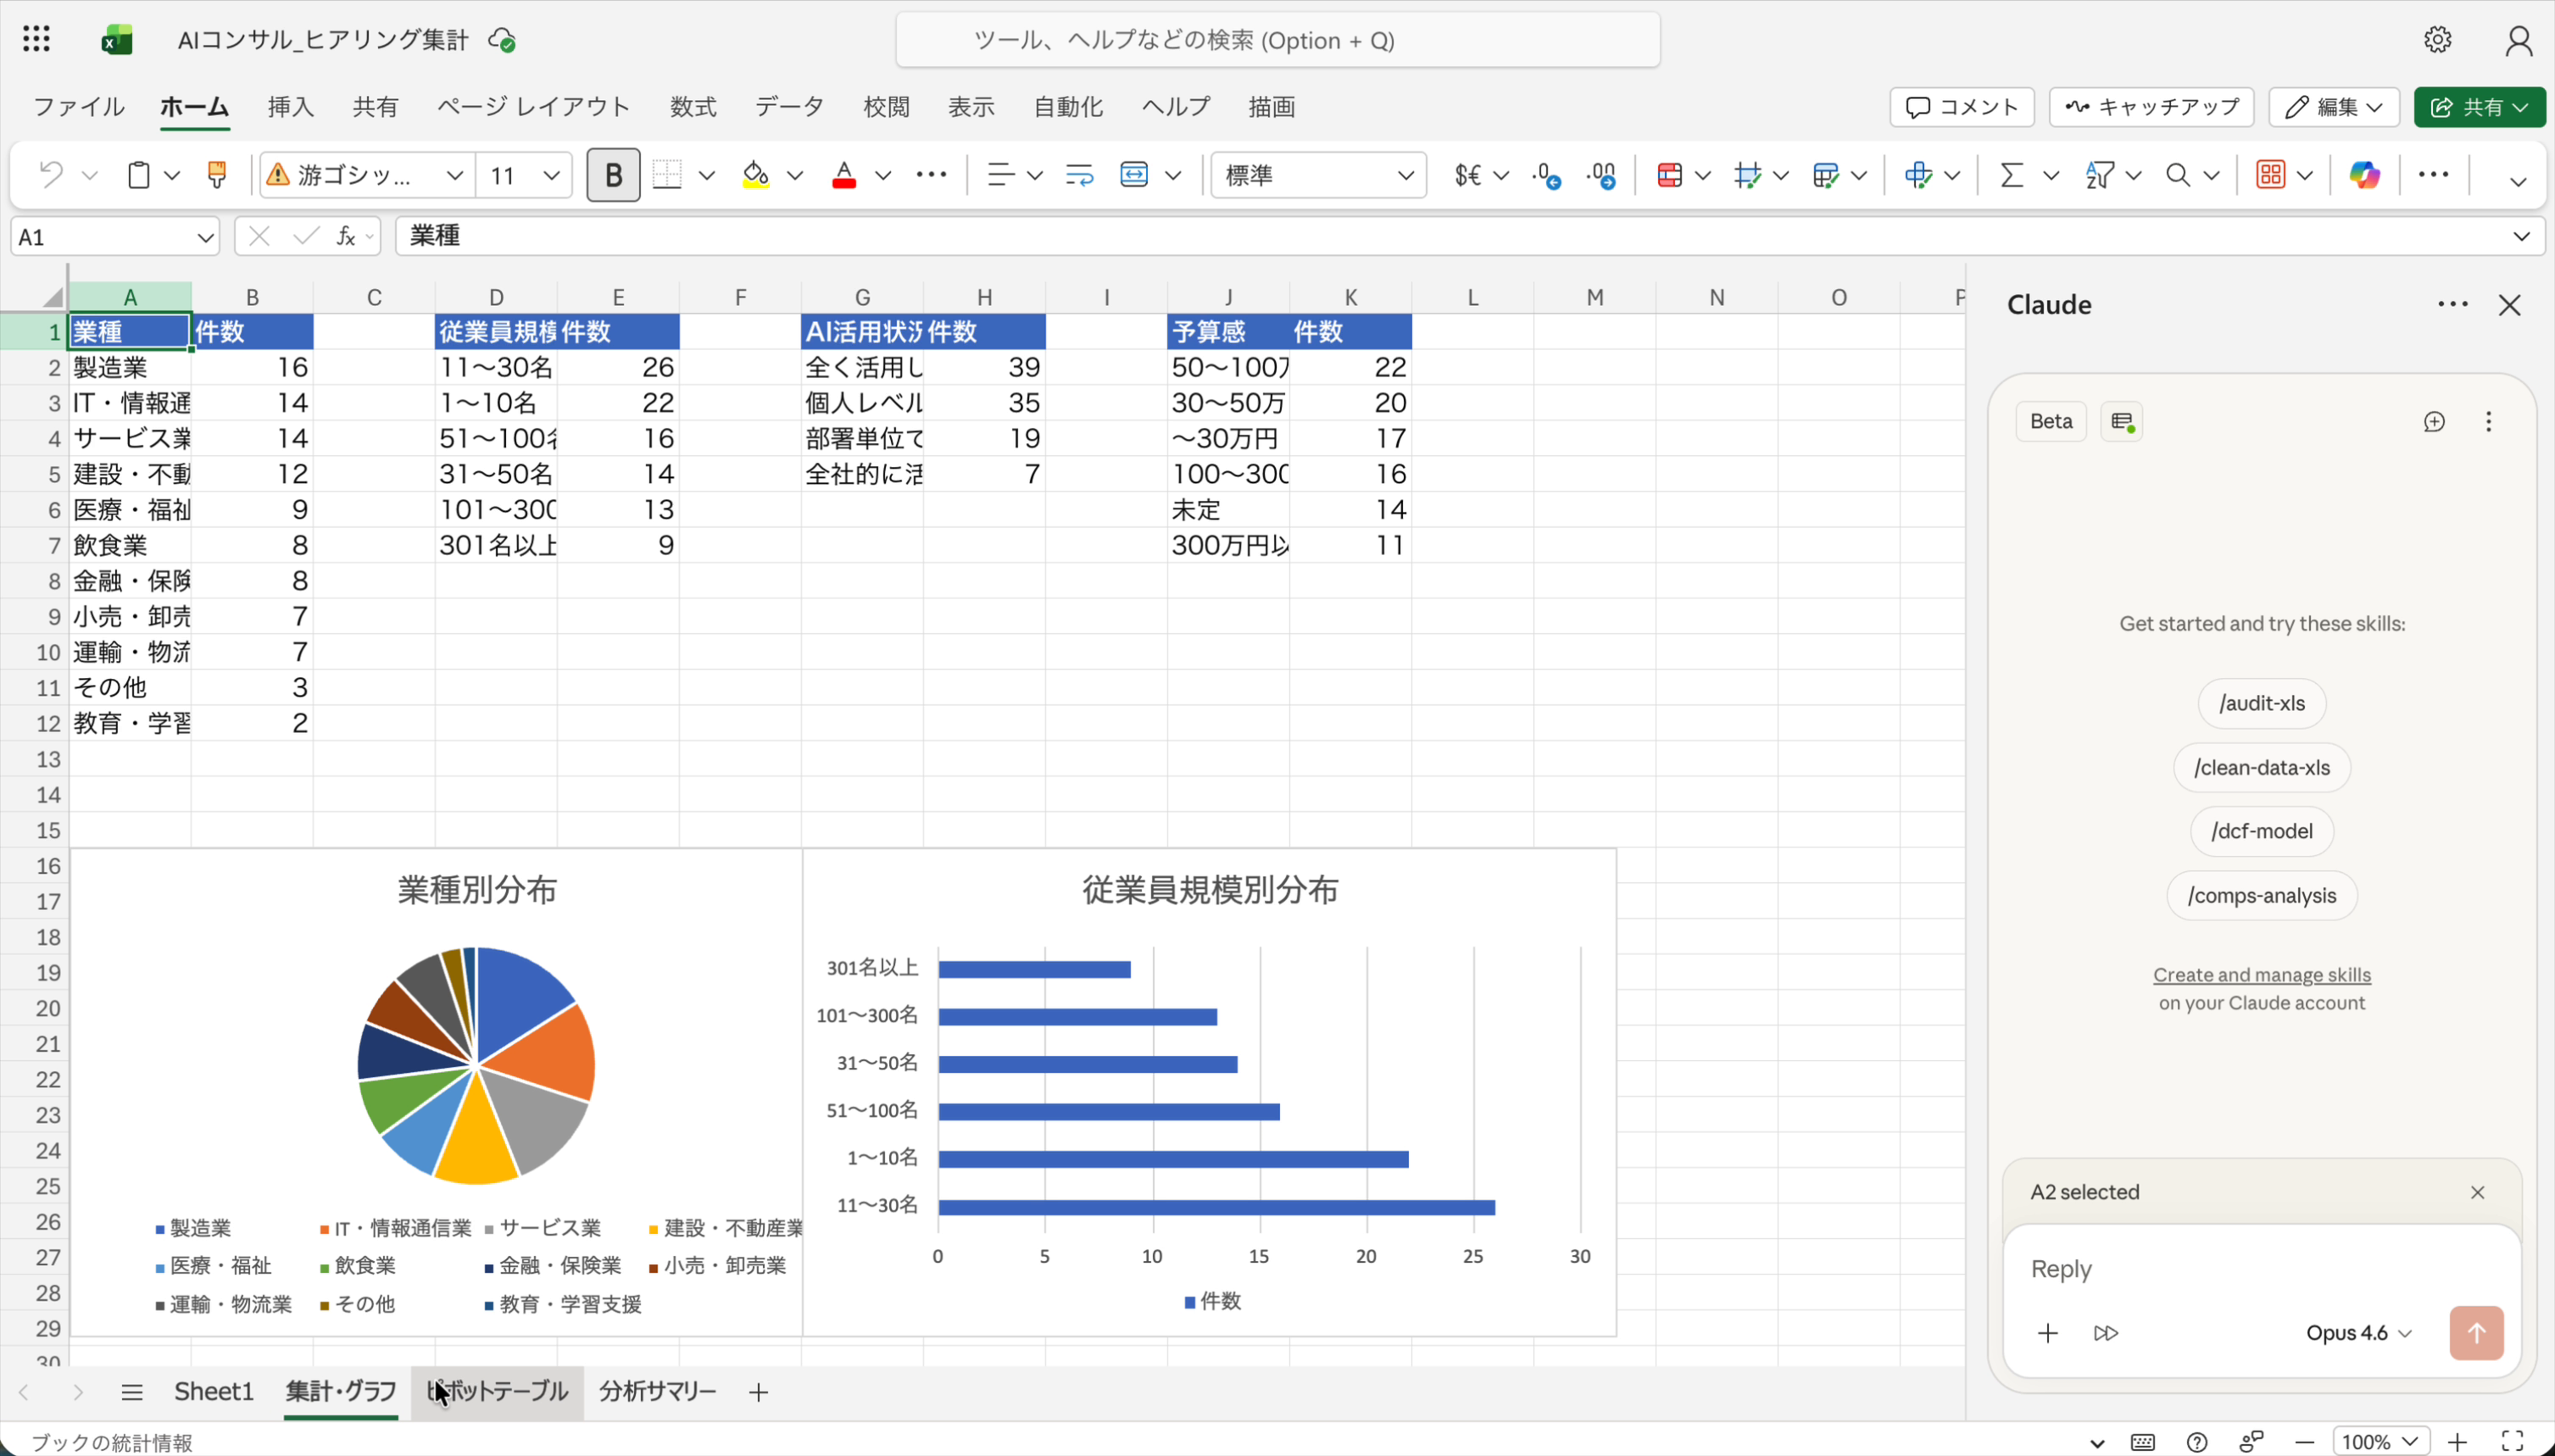Click the Wrap Text icon

(x=1079, y=175)
